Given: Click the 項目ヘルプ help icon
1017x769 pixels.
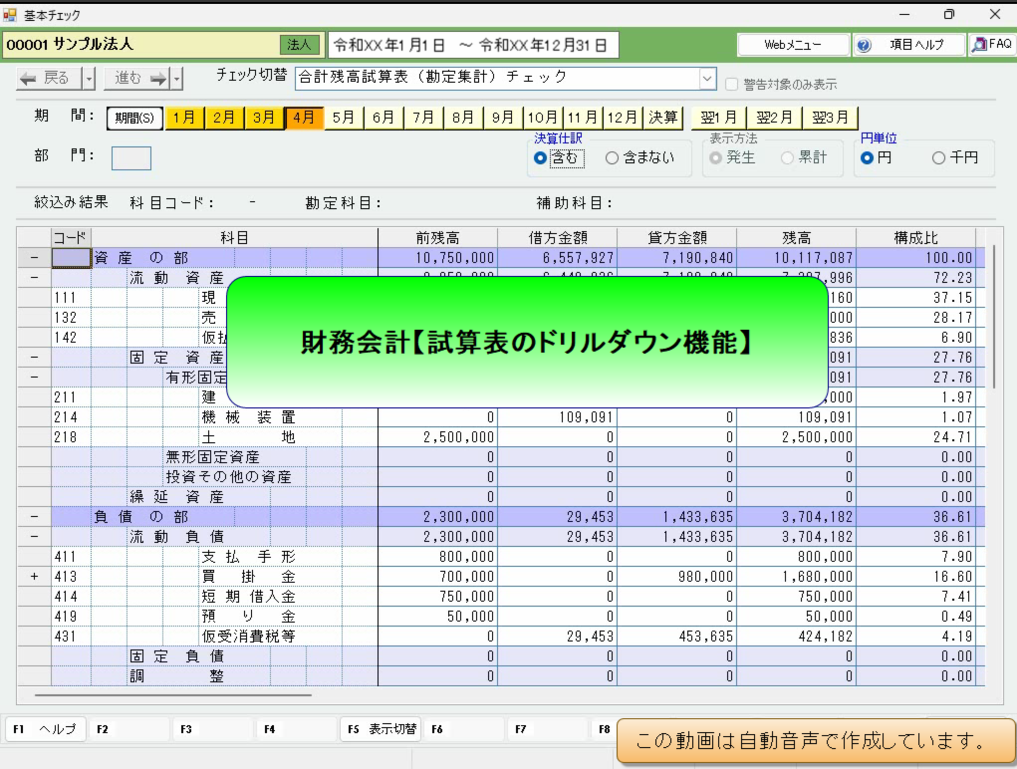Looking at the screenshot, I should coord(863,45).
